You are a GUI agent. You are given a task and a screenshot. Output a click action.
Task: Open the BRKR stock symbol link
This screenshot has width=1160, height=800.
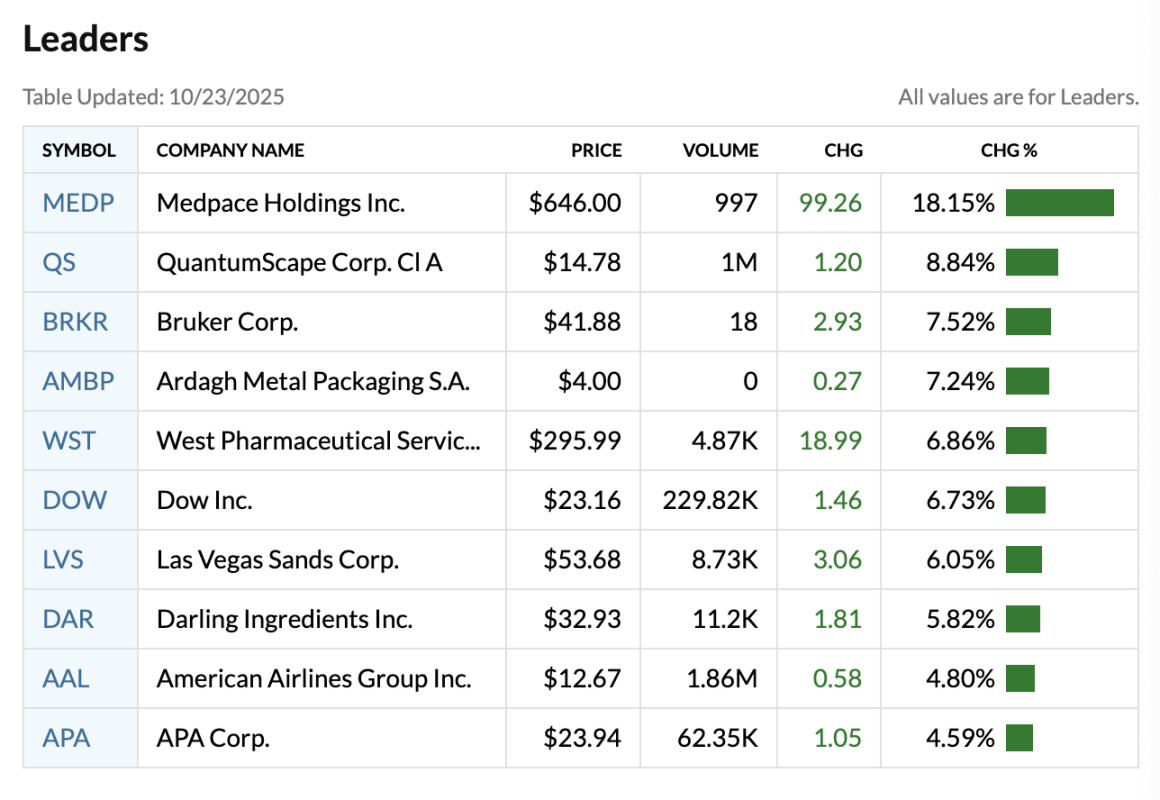pos(75,322)
